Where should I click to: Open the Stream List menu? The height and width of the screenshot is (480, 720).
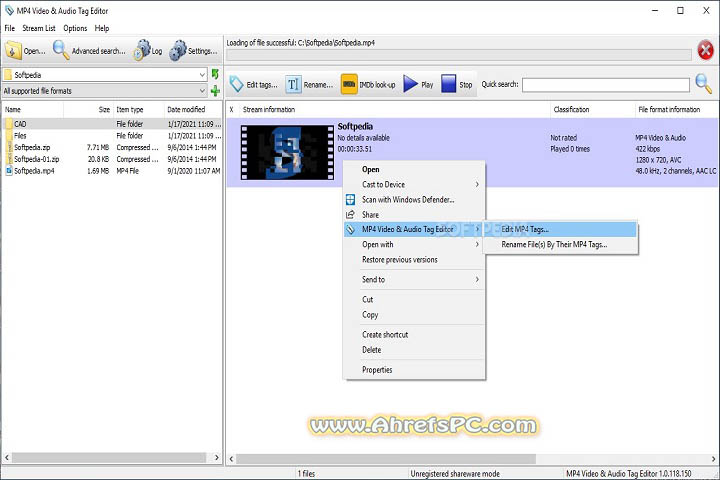pos(39,28)
